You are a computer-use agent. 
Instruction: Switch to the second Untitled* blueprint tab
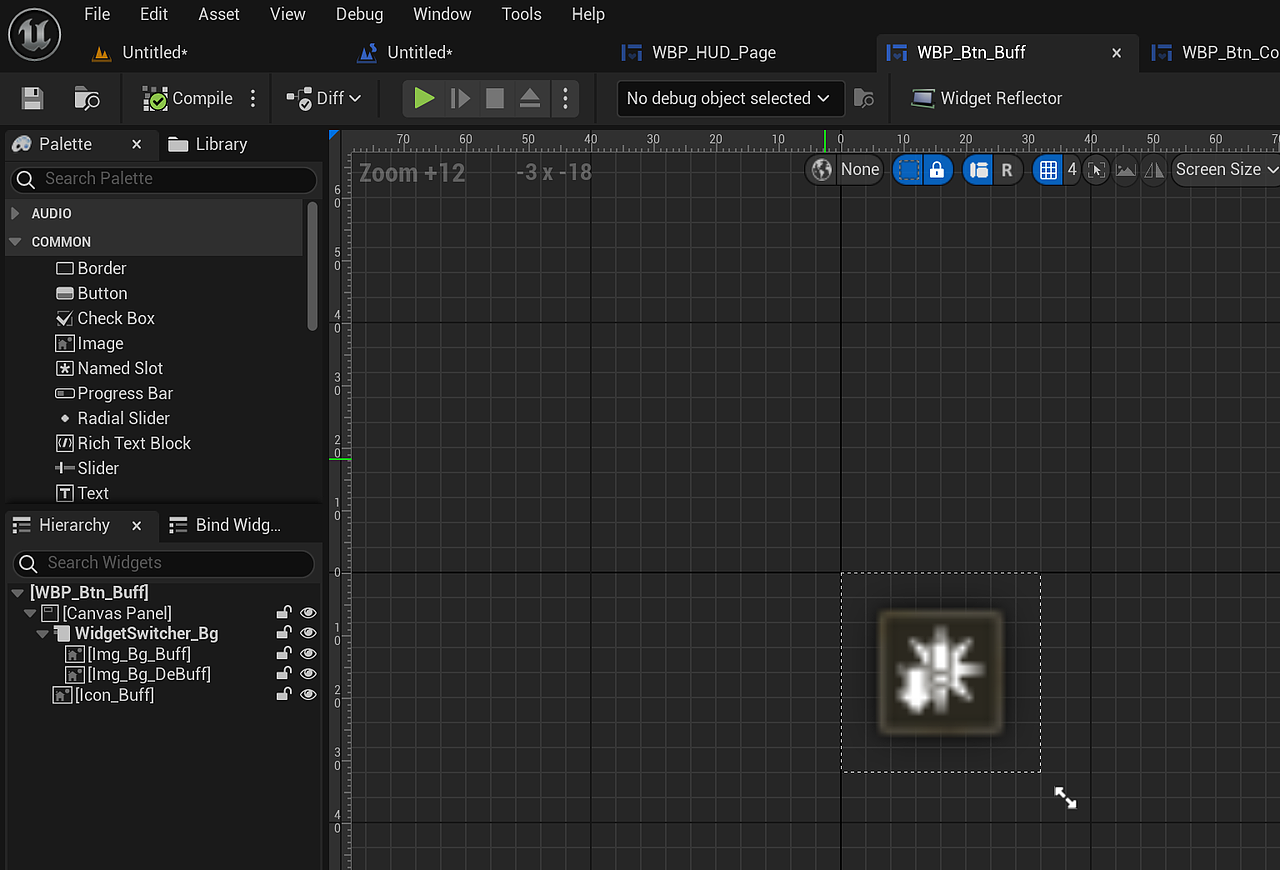click(x=420, y=52)
